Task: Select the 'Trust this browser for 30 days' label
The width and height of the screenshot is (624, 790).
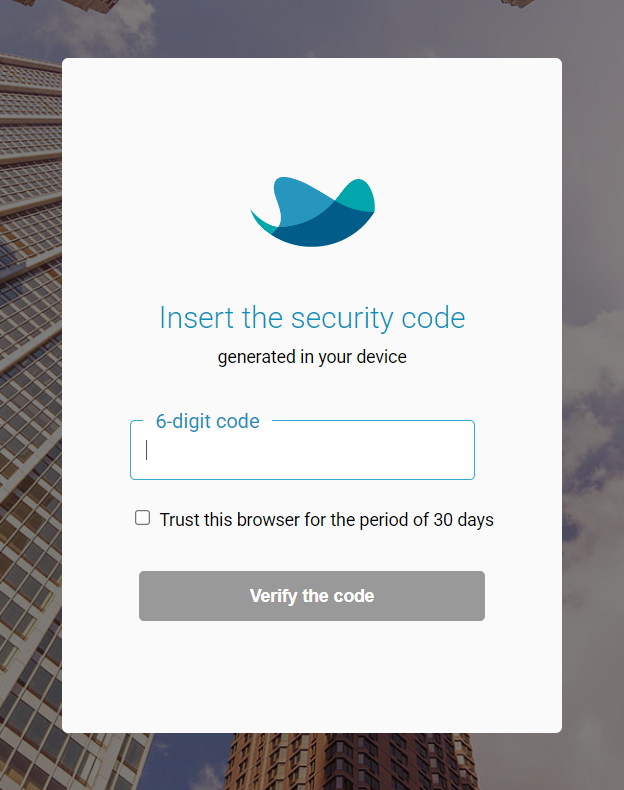Action: click(x=326, y=519)
